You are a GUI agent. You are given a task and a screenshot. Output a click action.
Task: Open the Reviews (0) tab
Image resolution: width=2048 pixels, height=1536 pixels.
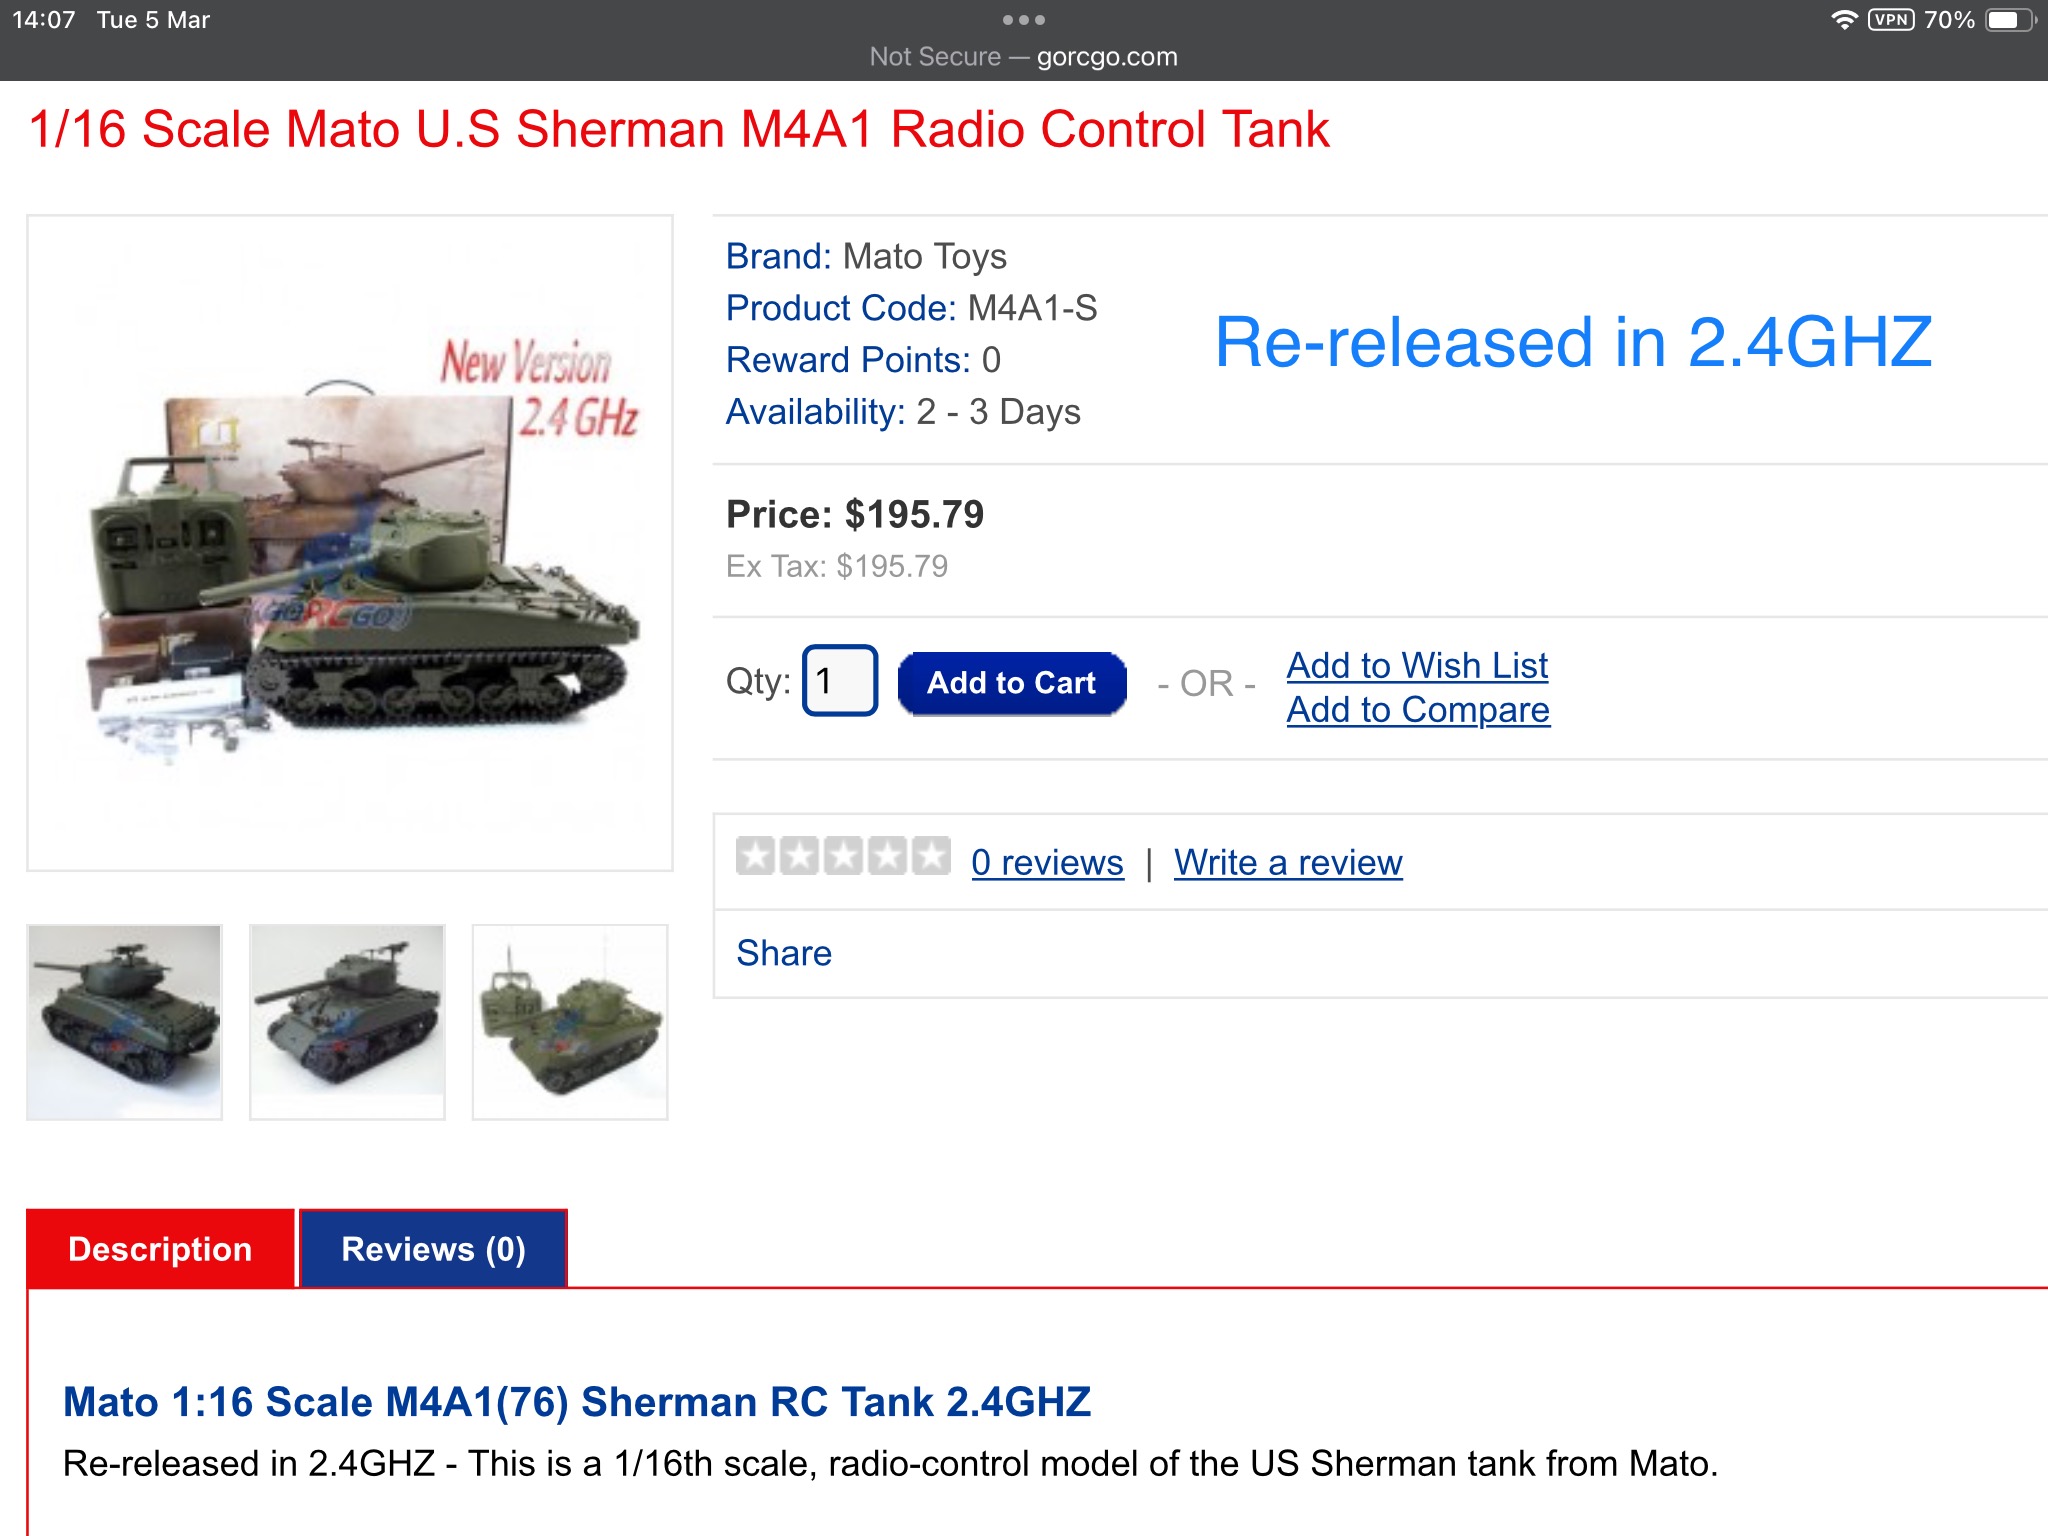(433, 1249)
